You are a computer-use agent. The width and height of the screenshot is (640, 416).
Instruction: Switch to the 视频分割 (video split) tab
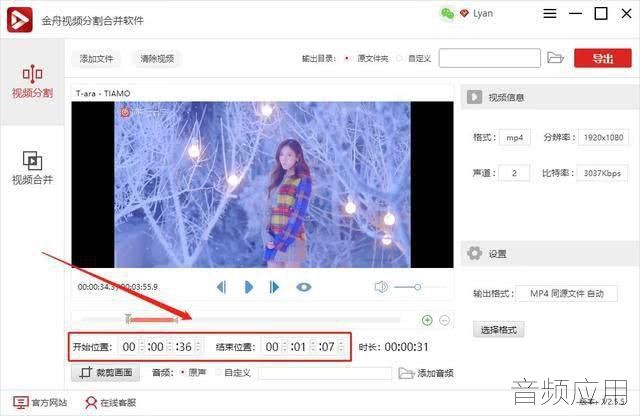(32, 82)
